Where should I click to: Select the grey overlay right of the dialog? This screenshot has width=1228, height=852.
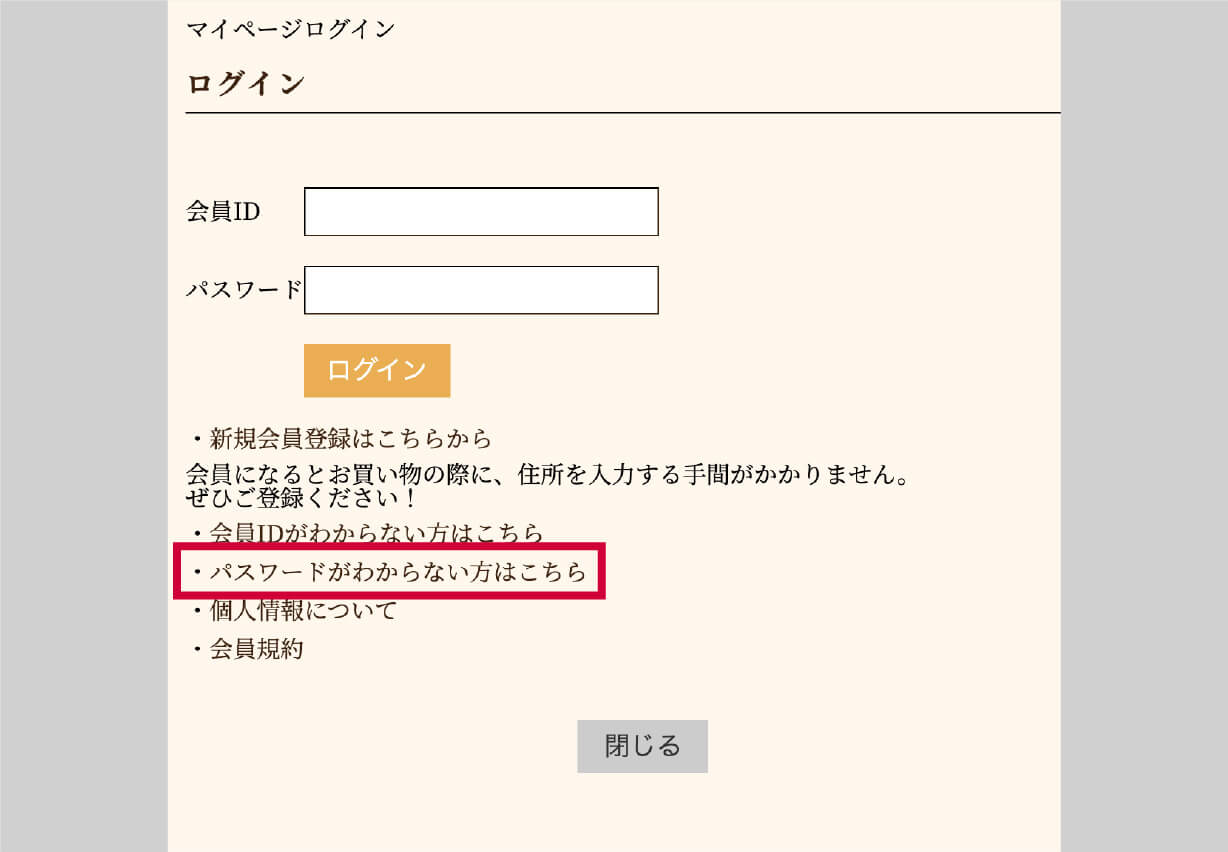[1144, 426]
